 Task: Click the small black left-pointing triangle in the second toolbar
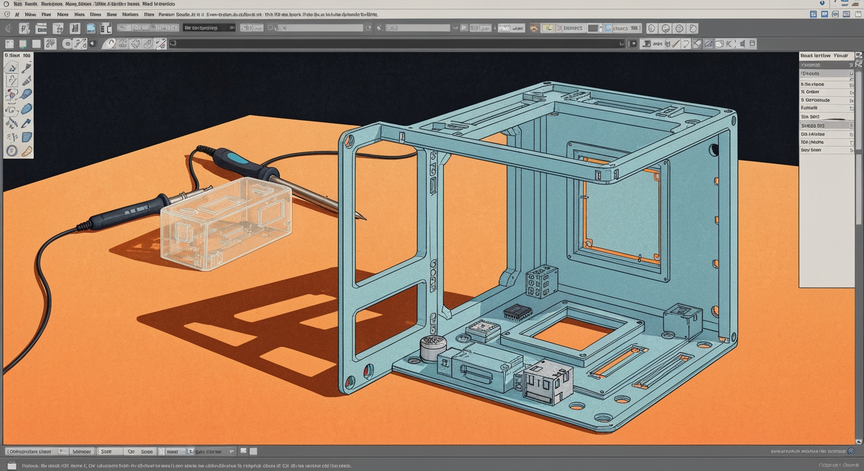coord(92,44)
